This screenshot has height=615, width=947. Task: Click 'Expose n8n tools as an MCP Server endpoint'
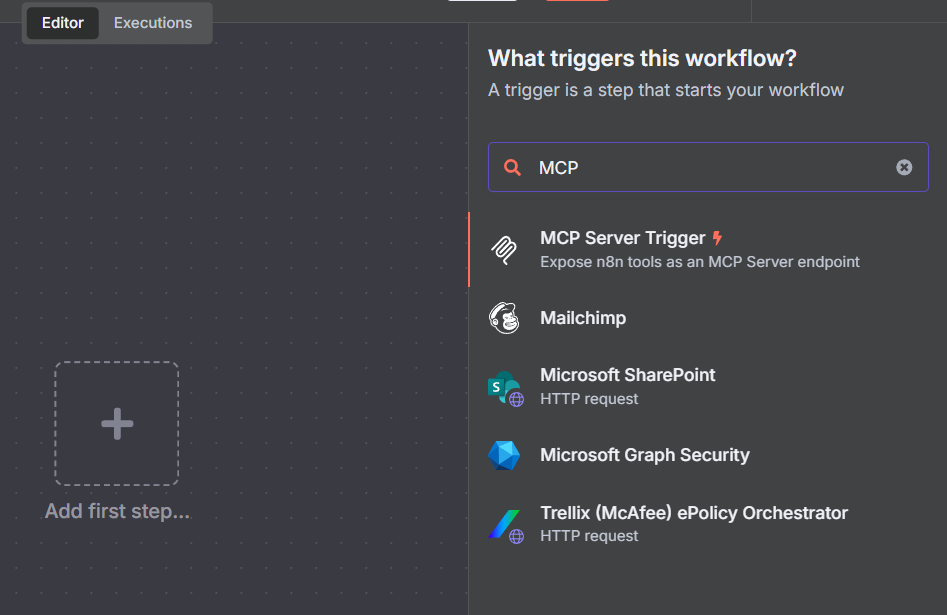699,262
